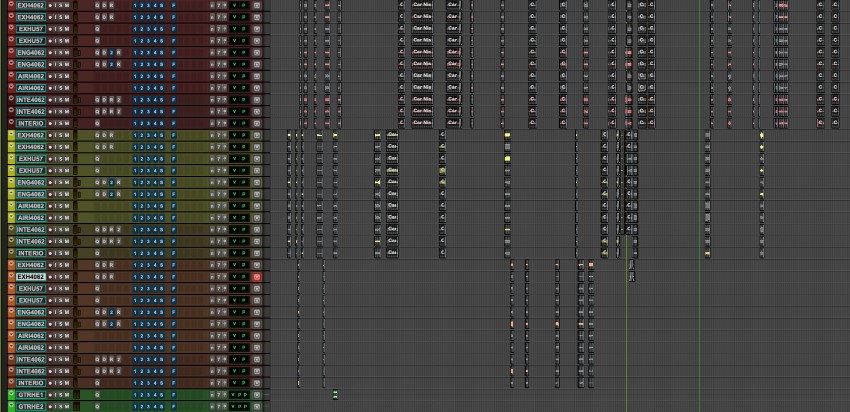Screen dimensions: 850x412
Task: Open insert D on highlighted EXH4062 track
Action: (104, 276)
